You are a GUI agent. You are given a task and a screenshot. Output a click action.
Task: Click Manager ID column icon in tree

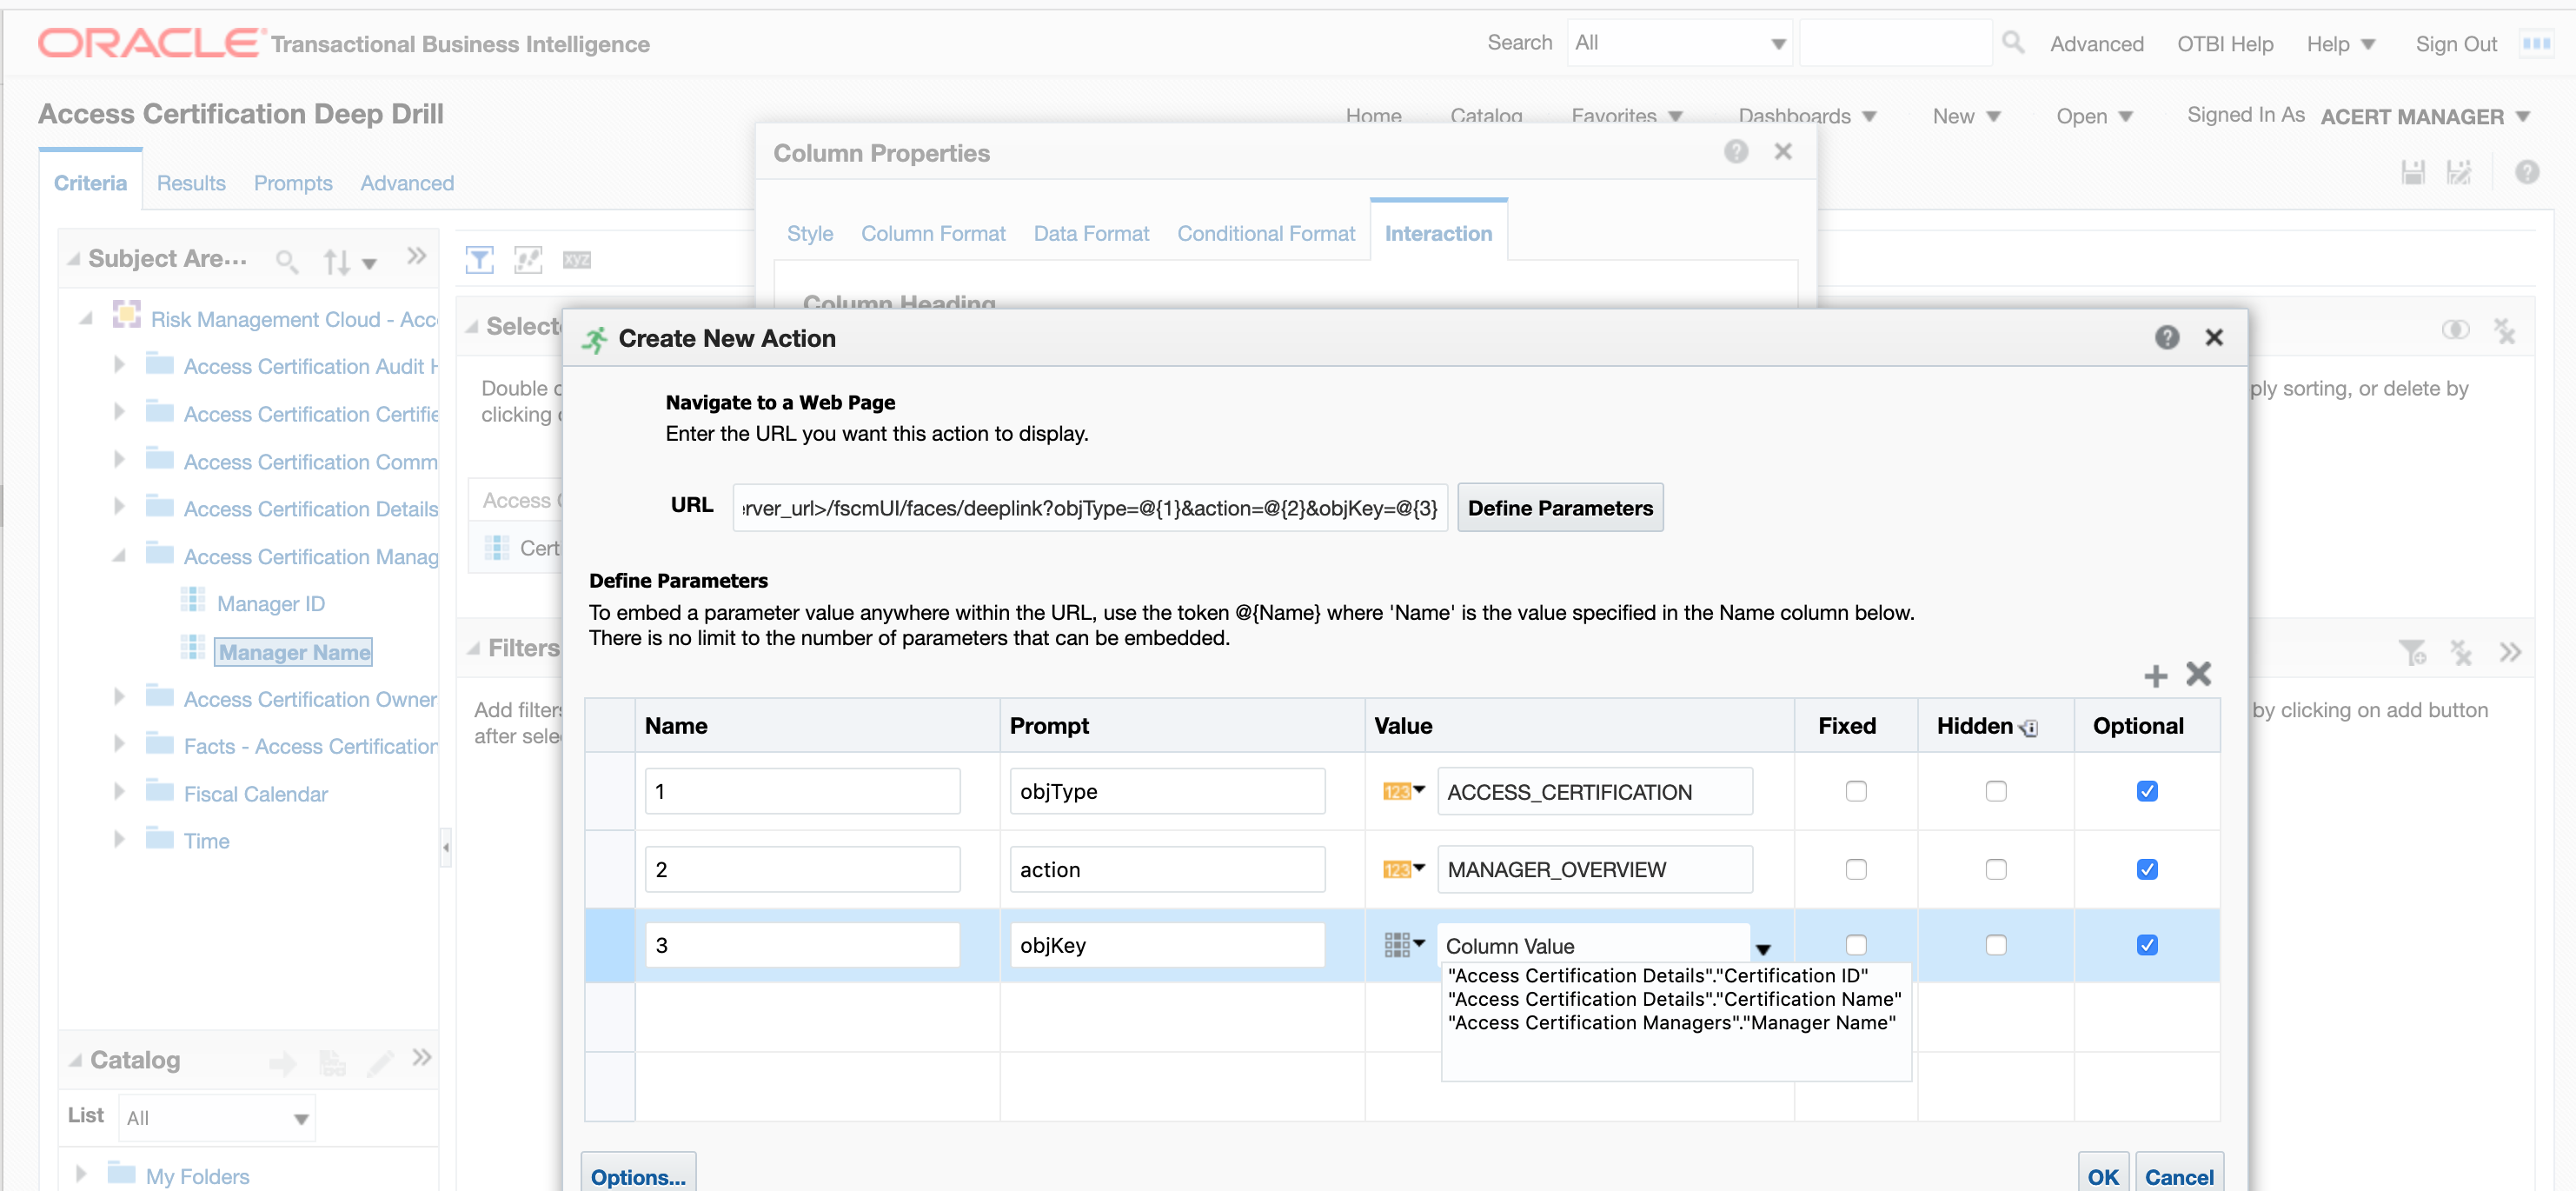pos(192,599)
